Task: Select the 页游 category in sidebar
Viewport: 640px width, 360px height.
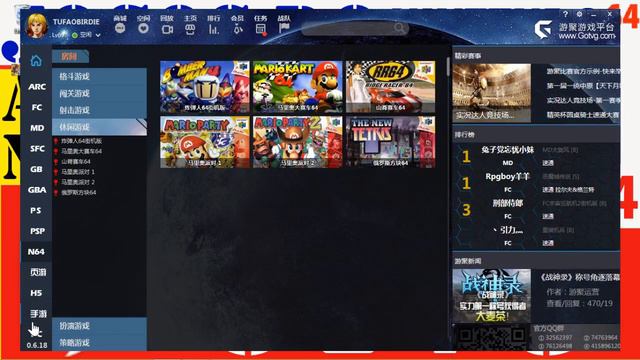Action: point(38,272)
